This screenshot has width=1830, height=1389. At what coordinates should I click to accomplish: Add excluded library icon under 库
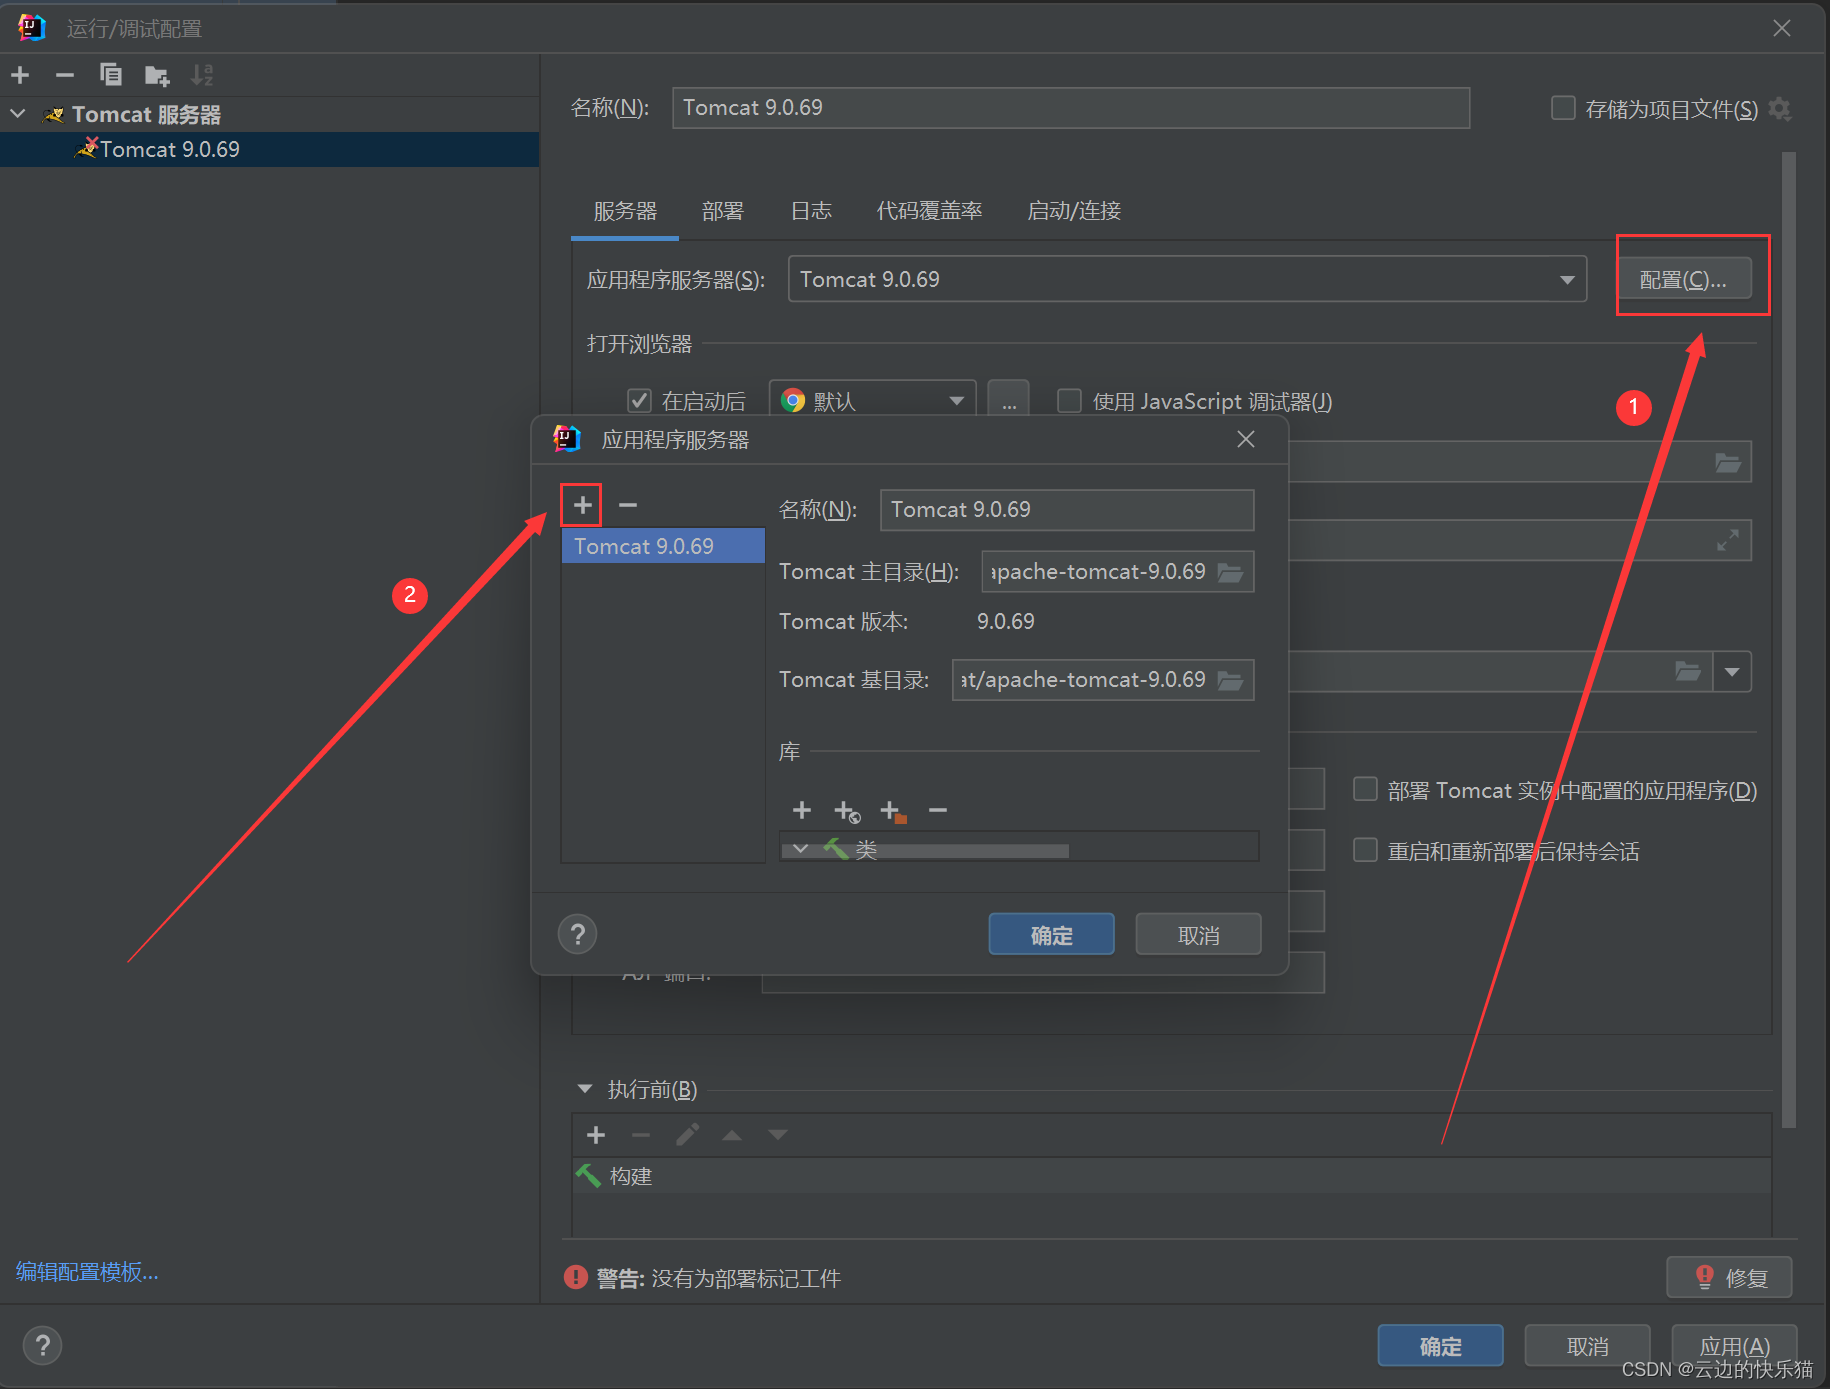[x=893, y=811]
